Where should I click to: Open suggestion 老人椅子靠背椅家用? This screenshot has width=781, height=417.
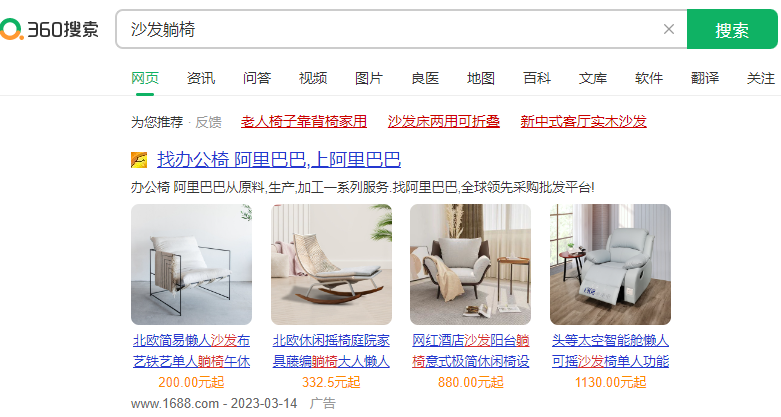pyautogui.click(x=304, y=121)
